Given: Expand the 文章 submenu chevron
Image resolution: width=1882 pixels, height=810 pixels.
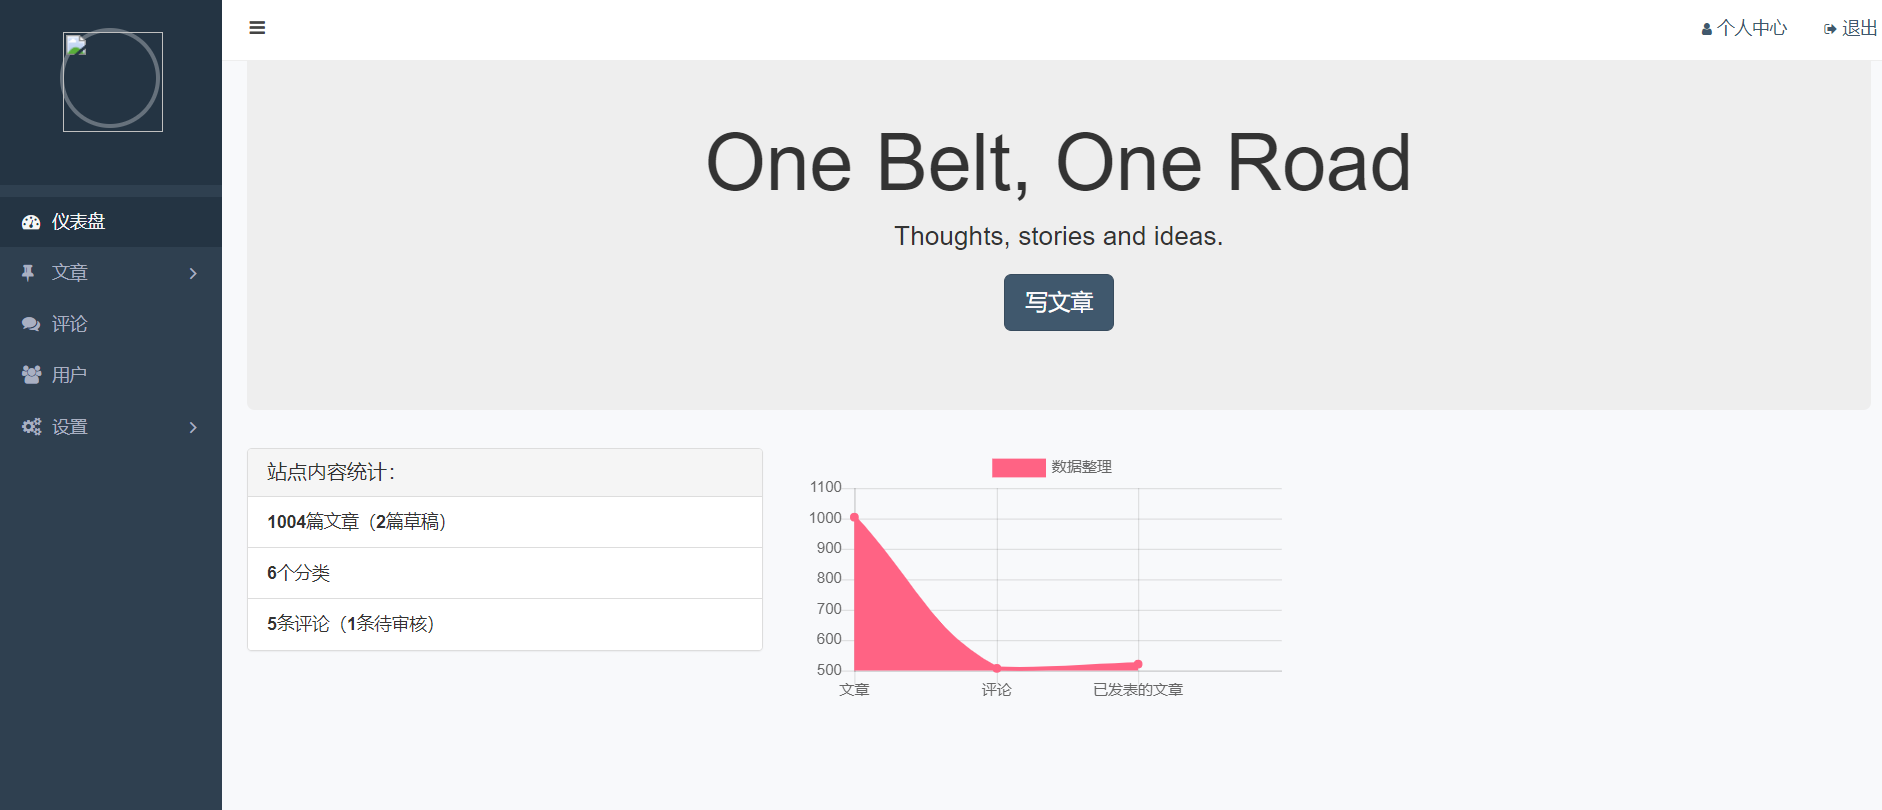Looking at the screenshot, I should point(193,273).
